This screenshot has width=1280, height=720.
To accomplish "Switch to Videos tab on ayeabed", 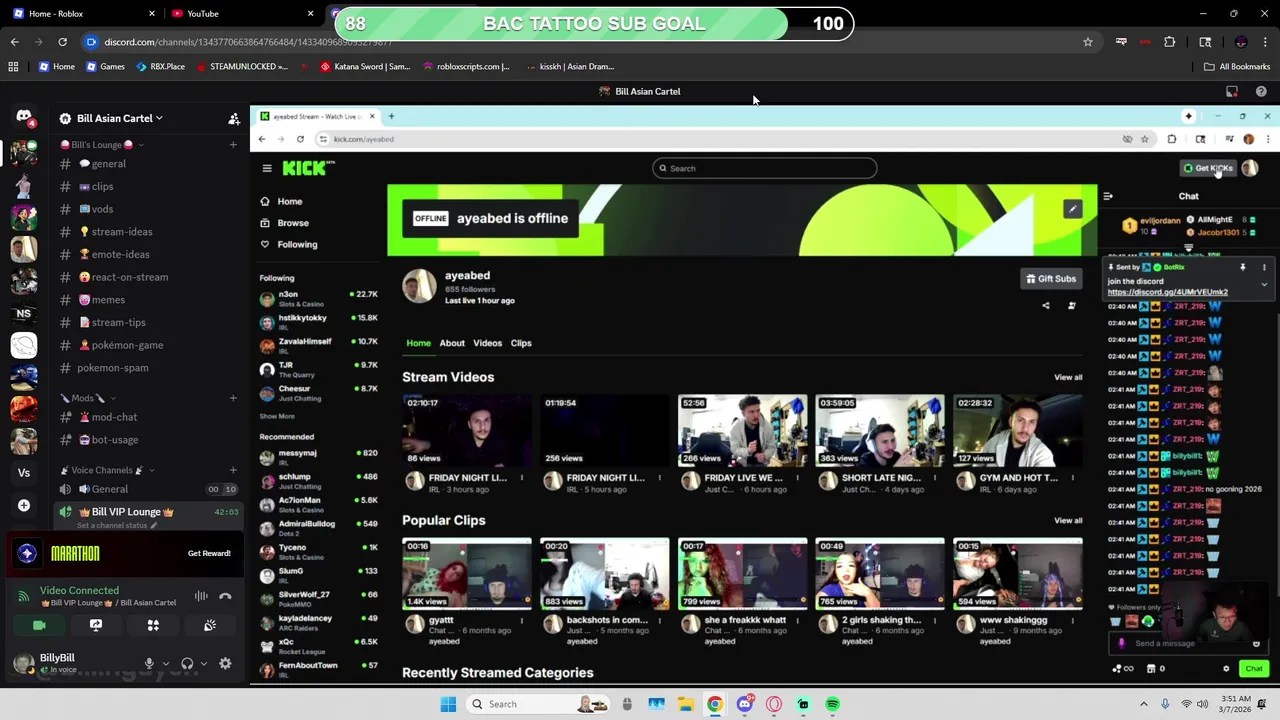I will pos(487,343).
